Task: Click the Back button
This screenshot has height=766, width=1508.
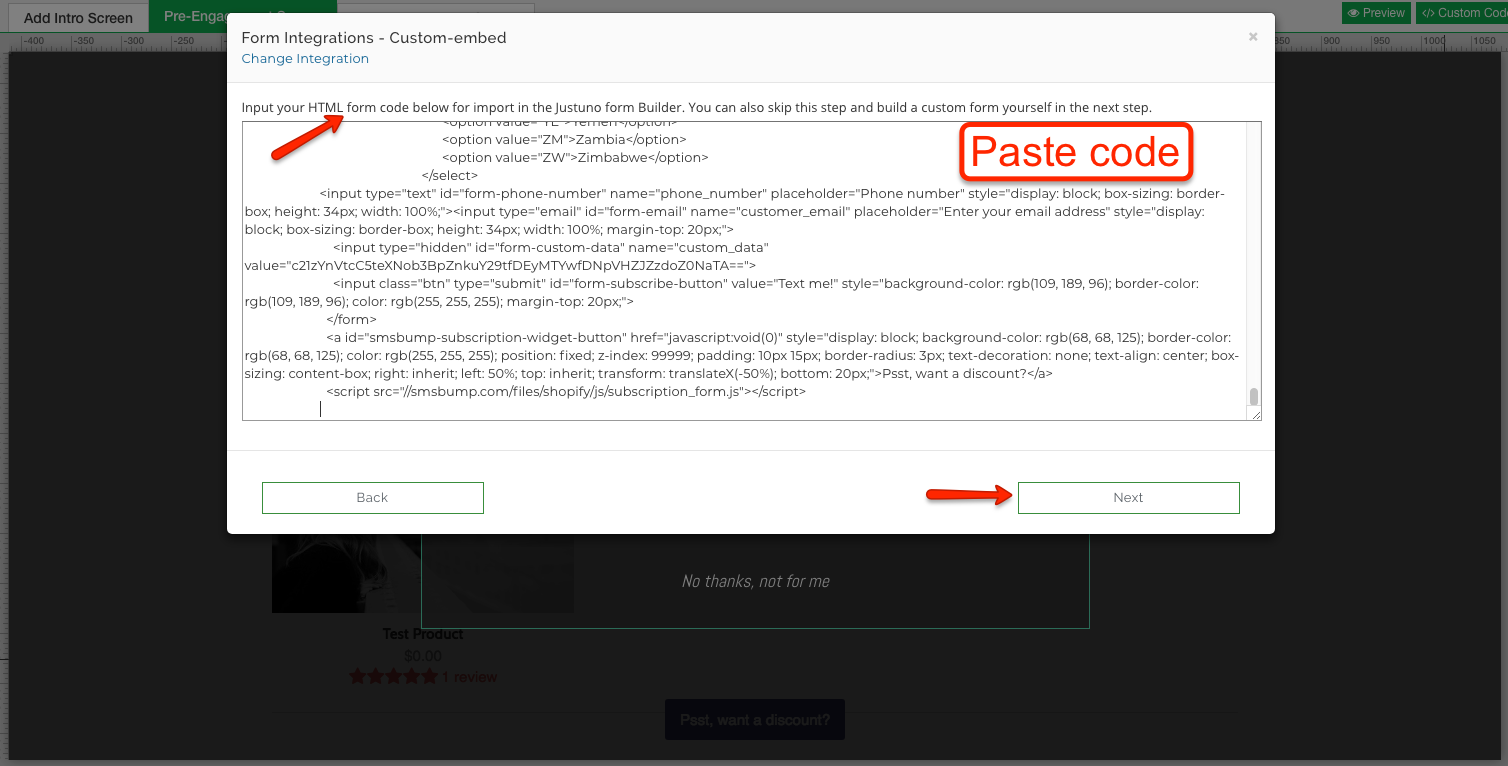Action: 372,498
